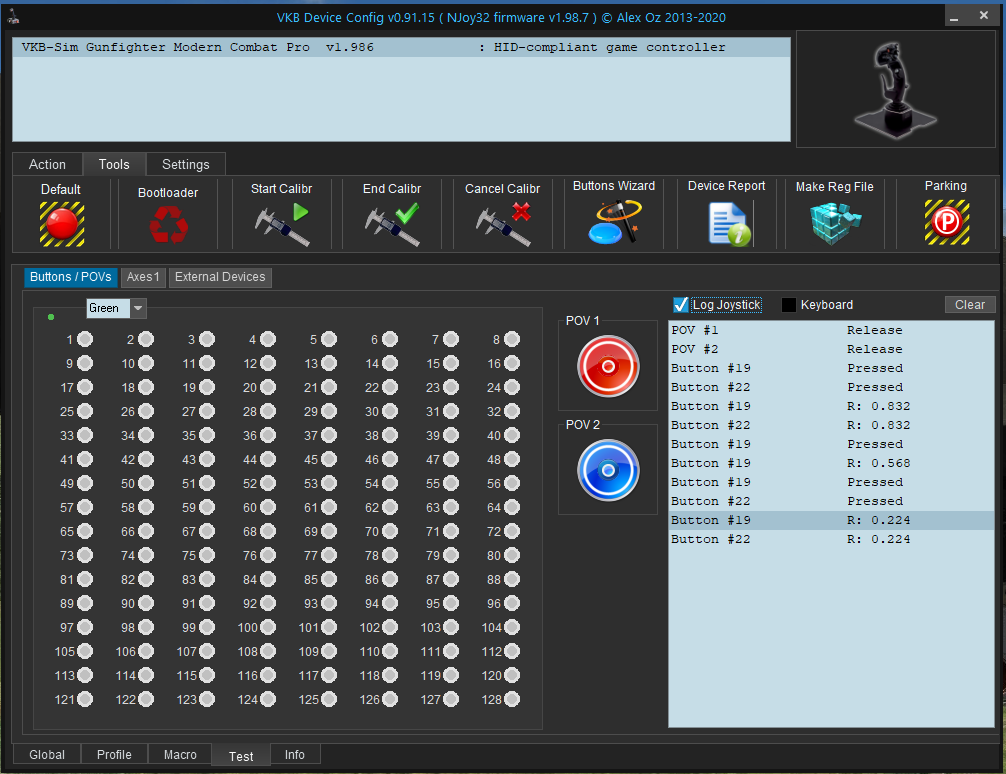This screenshot has height=774, width=1006.
Task: Select the 'Button #19 R: 0.832' log row
Action: (831, 406)
